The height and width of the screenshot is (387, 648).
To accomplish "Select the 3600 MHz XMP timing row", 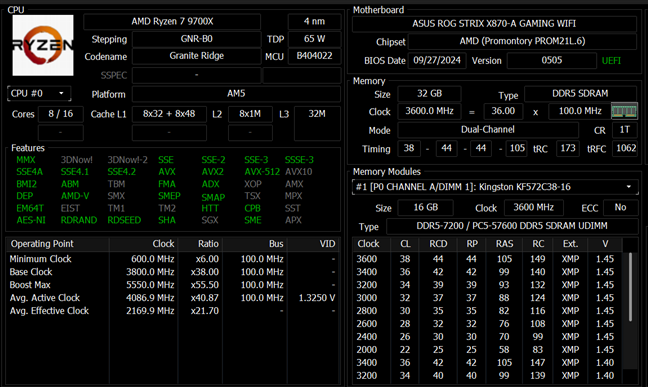I will [x=488, y=259].
